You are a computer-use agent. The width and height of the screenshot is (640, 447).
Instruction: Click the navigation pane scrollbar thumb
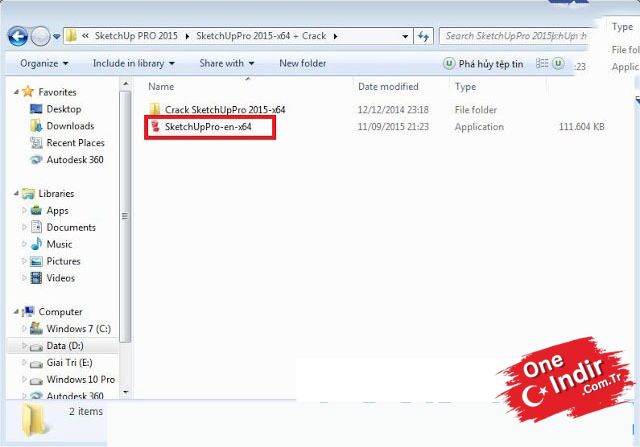click(x=125, y=216)
